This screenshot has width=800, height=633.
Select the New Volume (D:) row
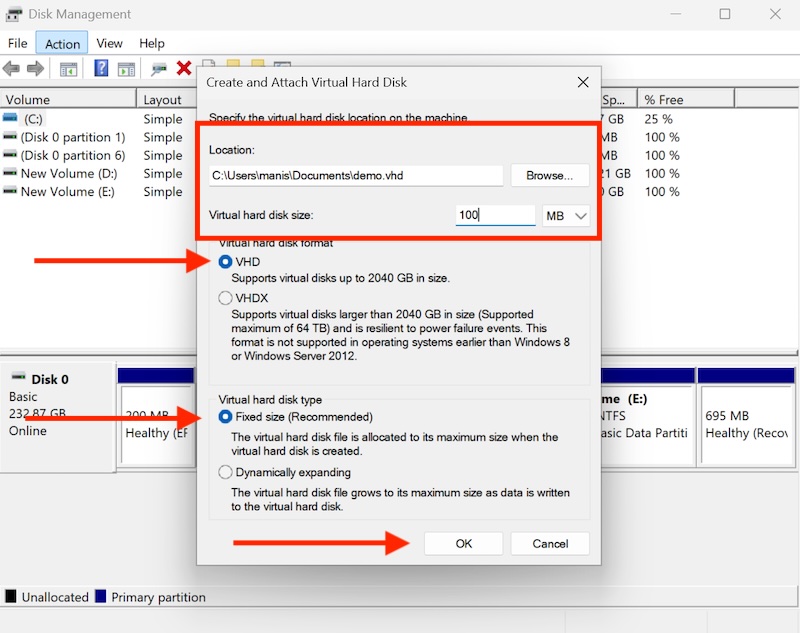pyautogui.click(x=60, y=173)
